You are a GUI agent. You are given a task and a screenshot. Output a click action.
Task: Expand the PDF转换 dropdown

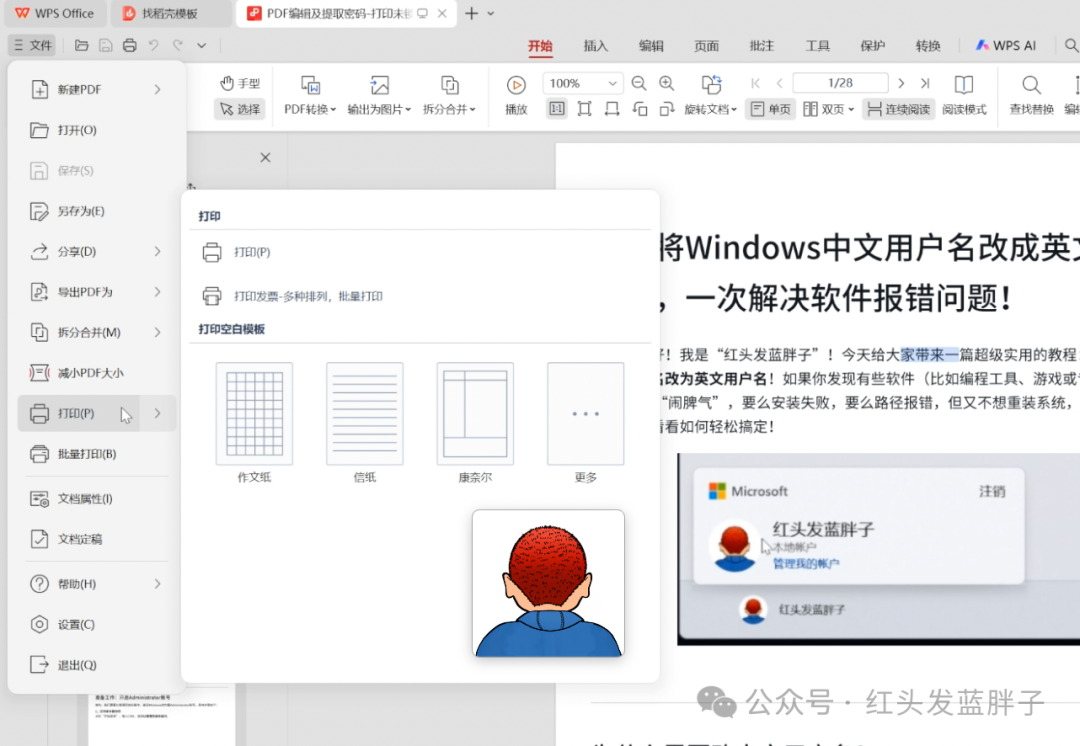(x=310, y=109)
